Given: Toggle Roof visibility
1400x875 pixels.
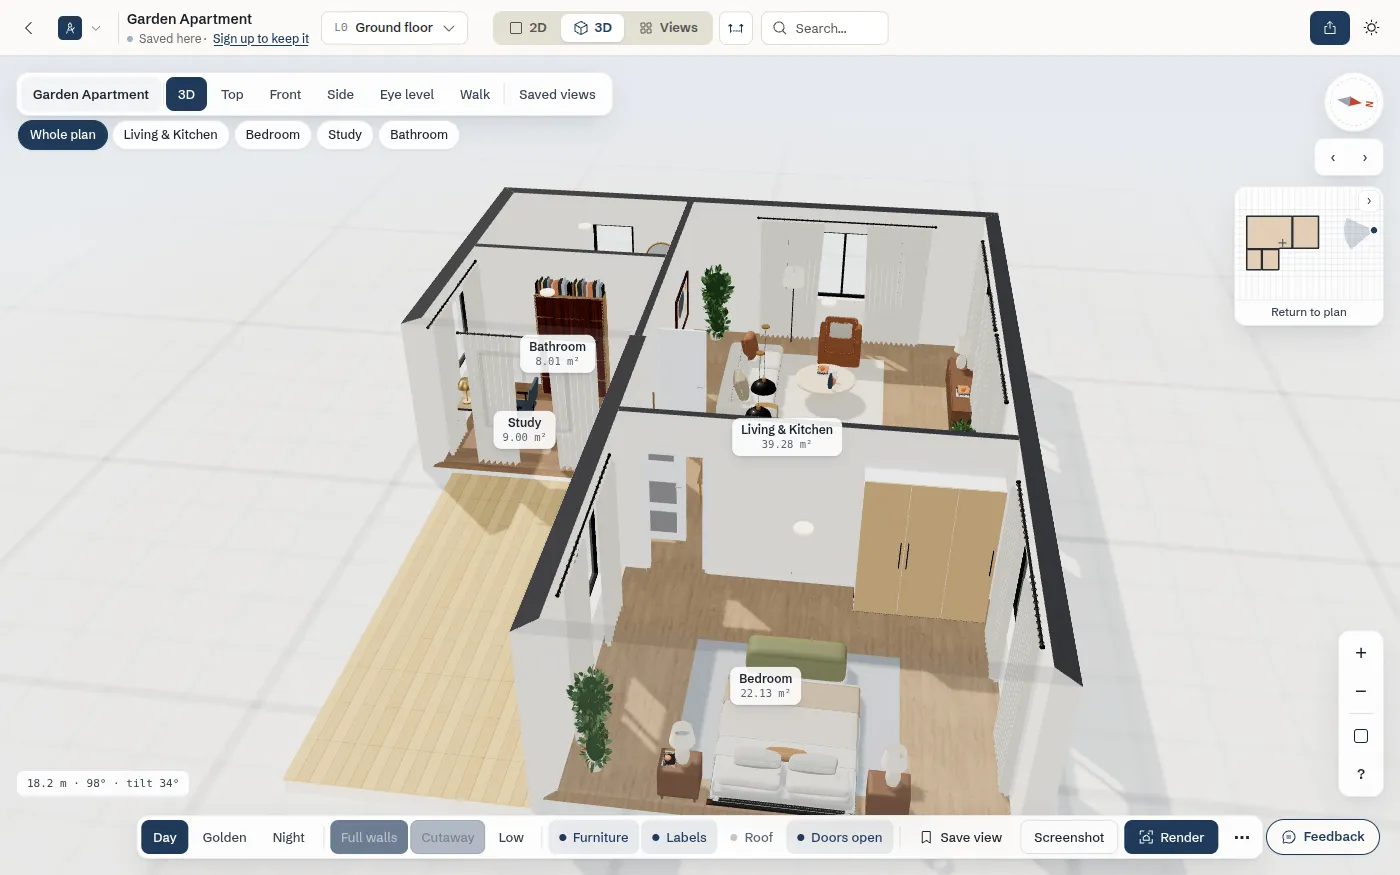Looking at the screenshot, I should click(751, 838).
